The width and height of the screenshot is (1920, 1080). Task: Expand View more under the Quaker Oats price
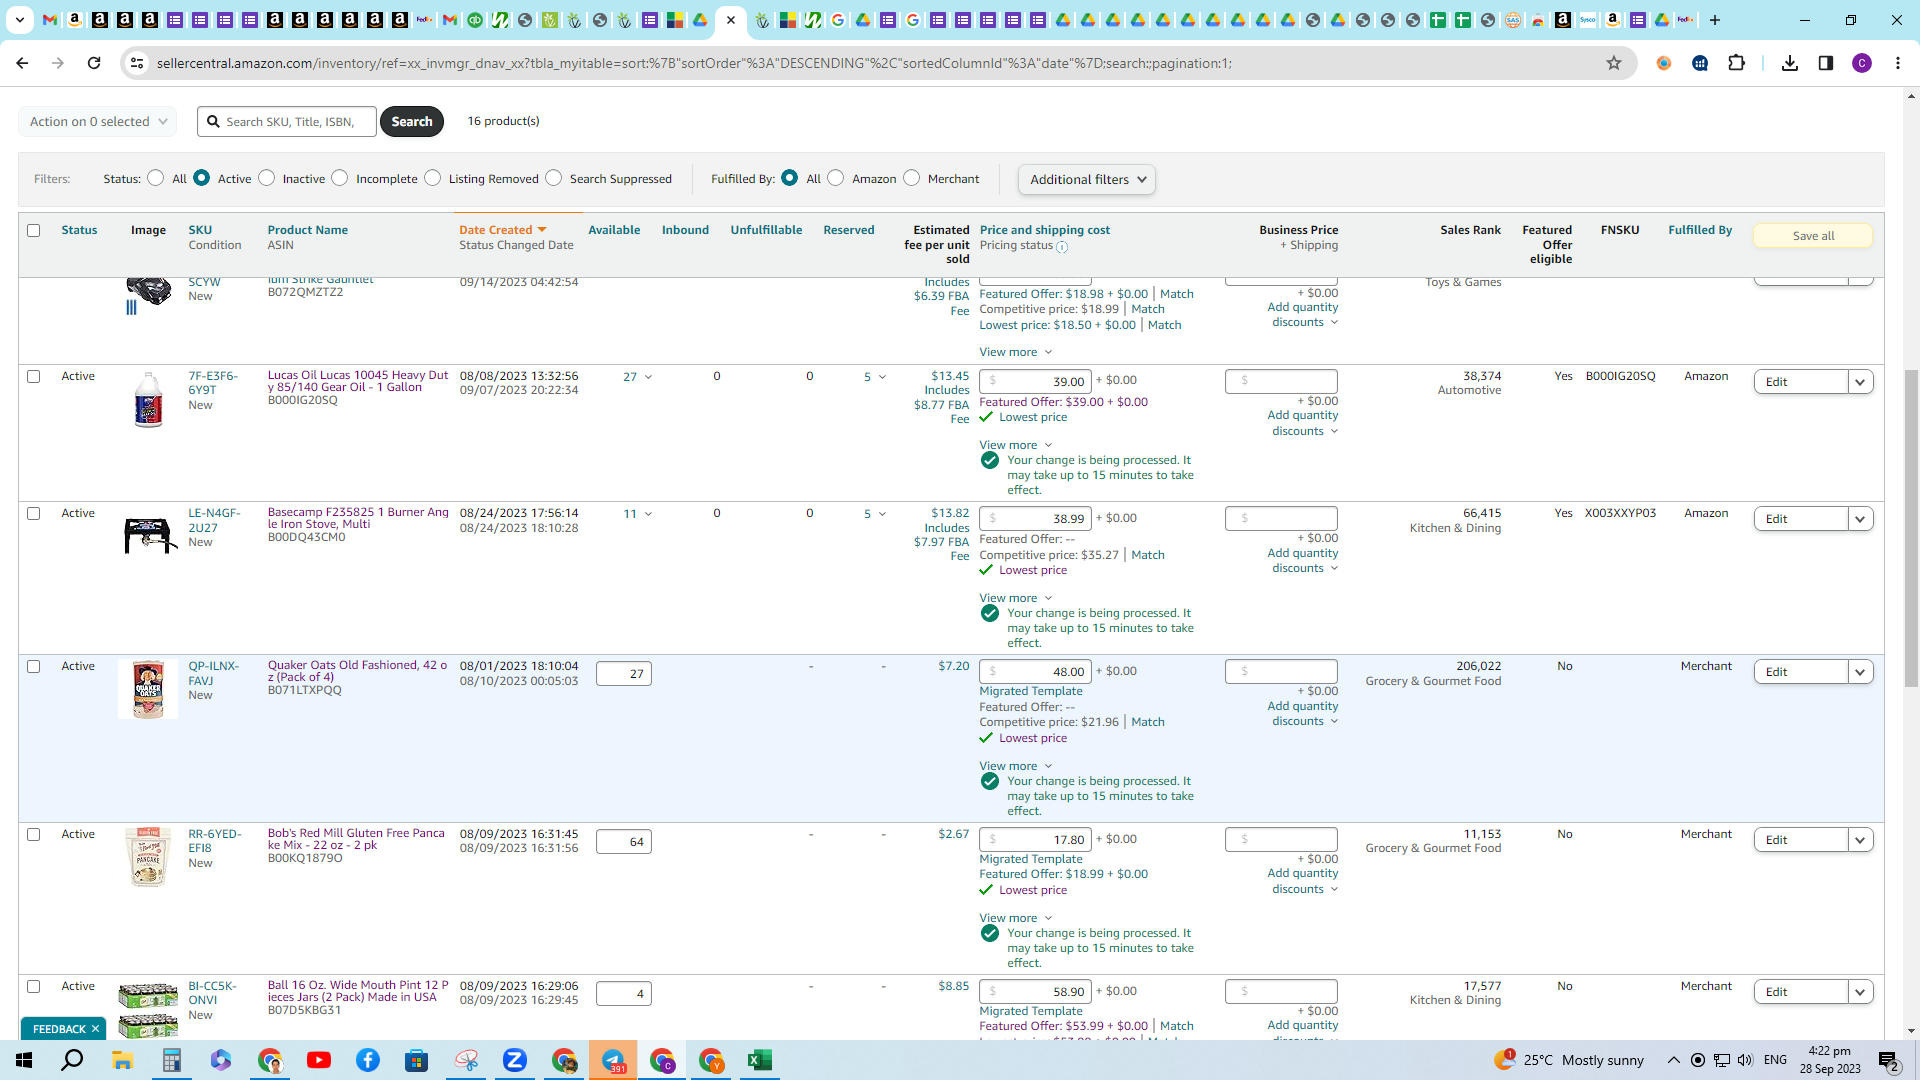[1016, 766]
